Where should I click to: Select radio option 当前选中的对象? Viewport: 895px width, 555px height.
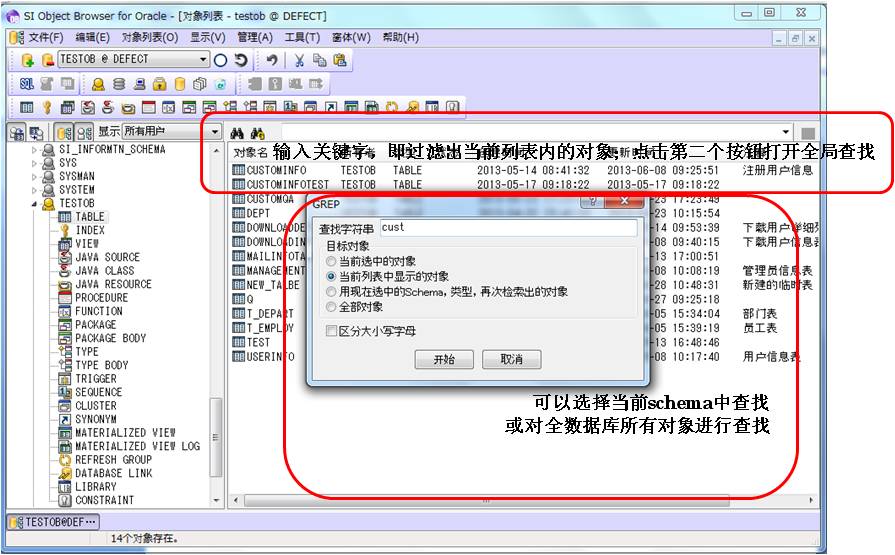point(331,262)
